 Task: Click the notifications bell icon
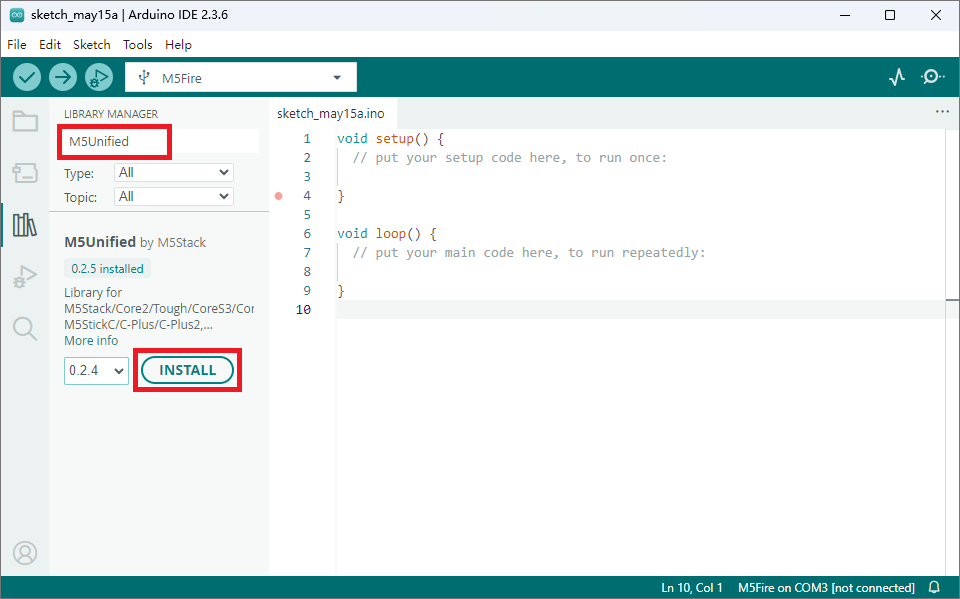coord(934,587)
